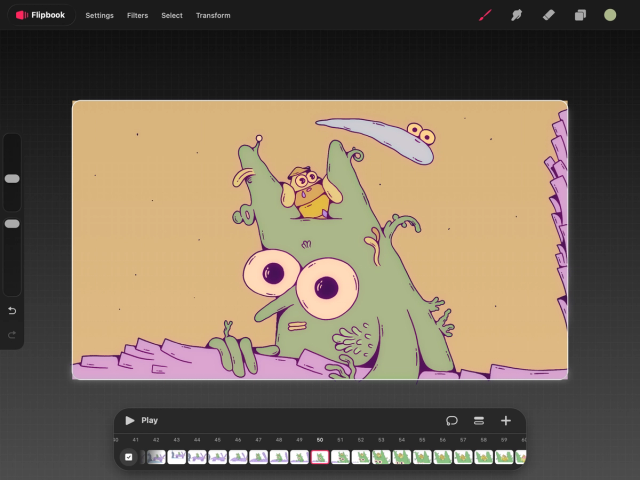Open the Filters menu
Screen dimensions: 640x480
click(137, 16)
